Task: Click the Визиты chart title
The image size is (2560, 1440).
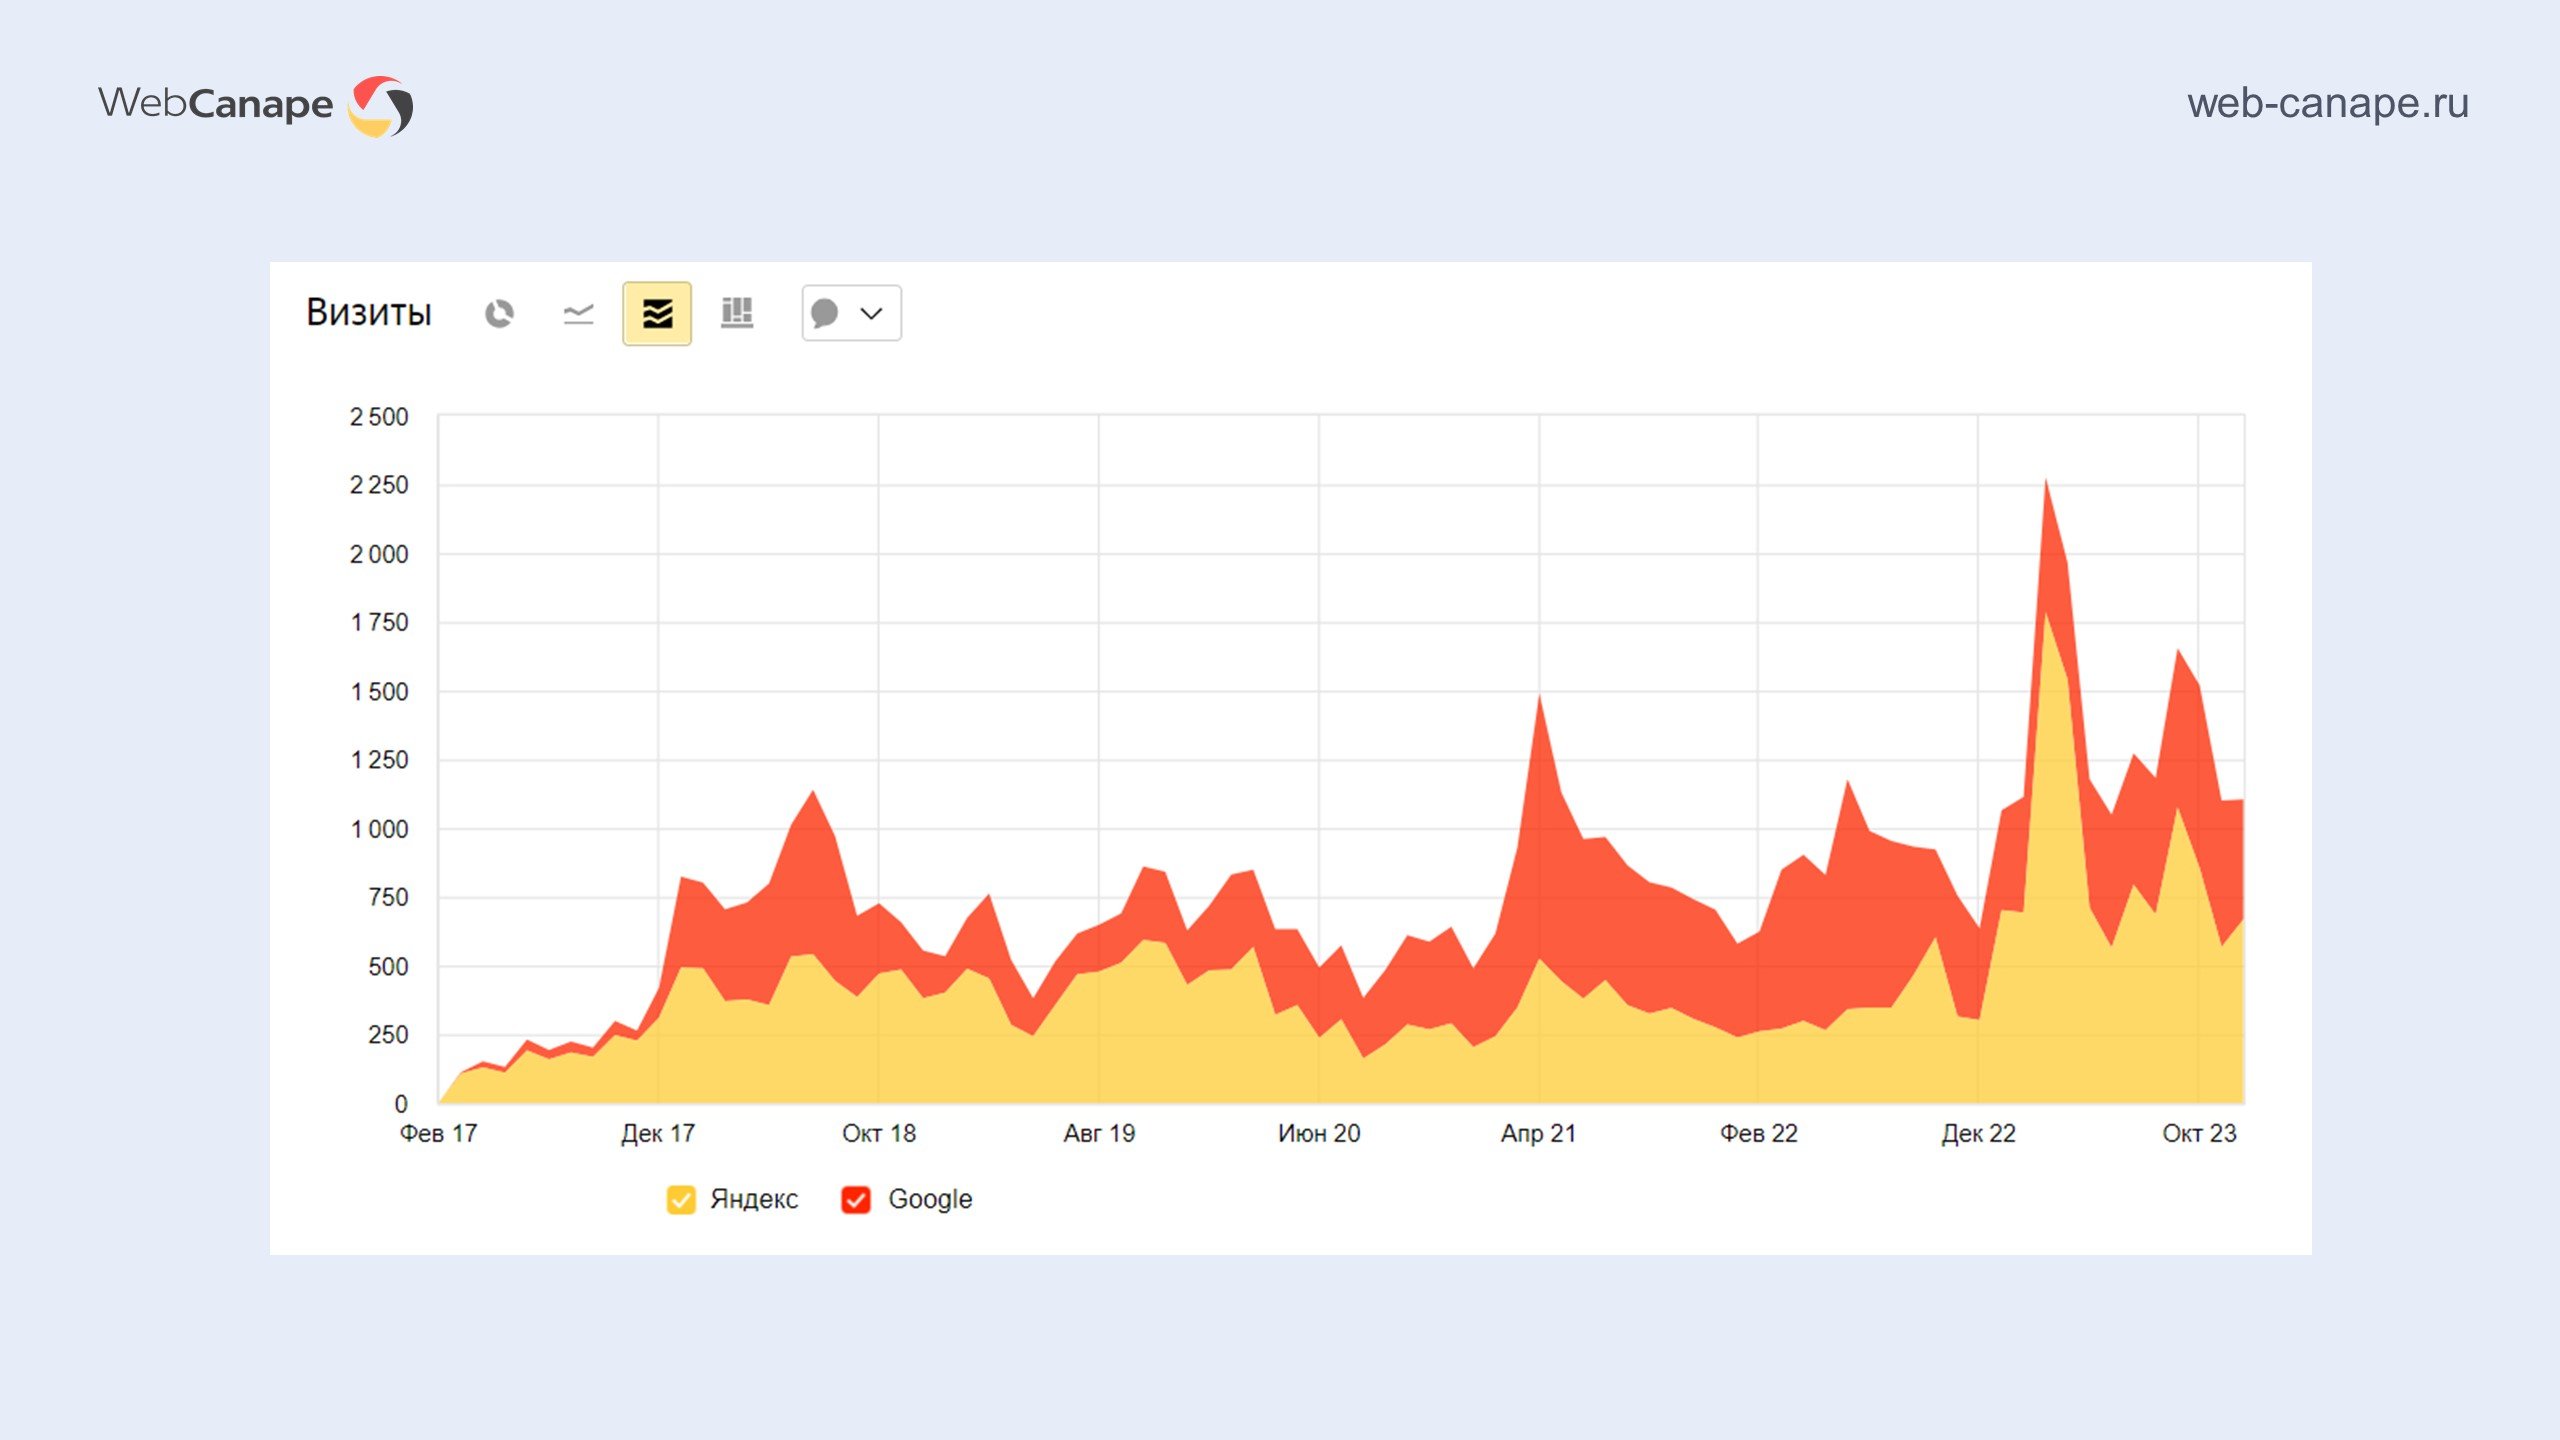Action: pos(369,312)
